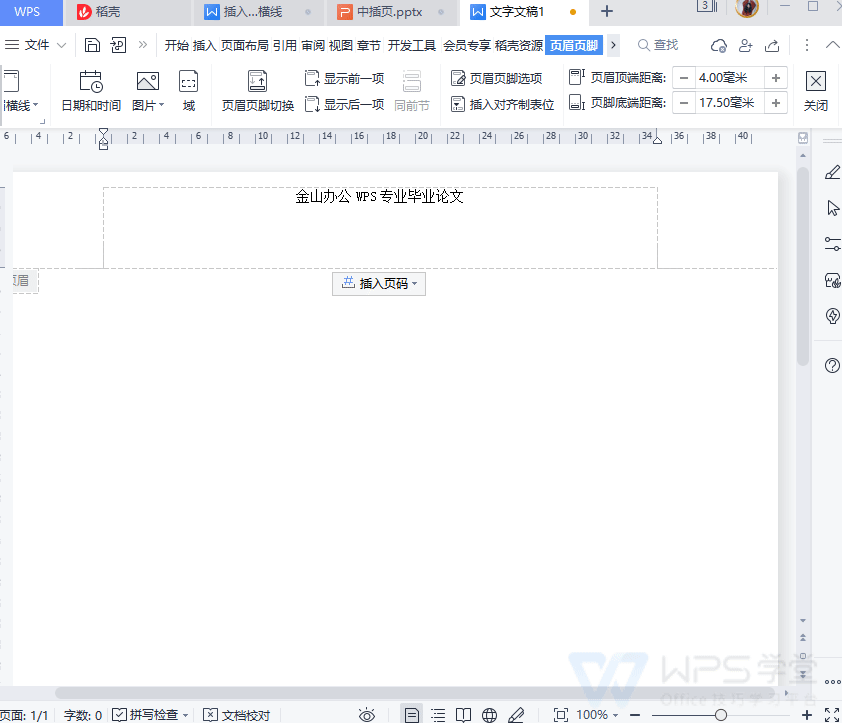This screenshot has width=842, height=723.
Task: Click 插入对齐制表位
Action: coord(502,104)
